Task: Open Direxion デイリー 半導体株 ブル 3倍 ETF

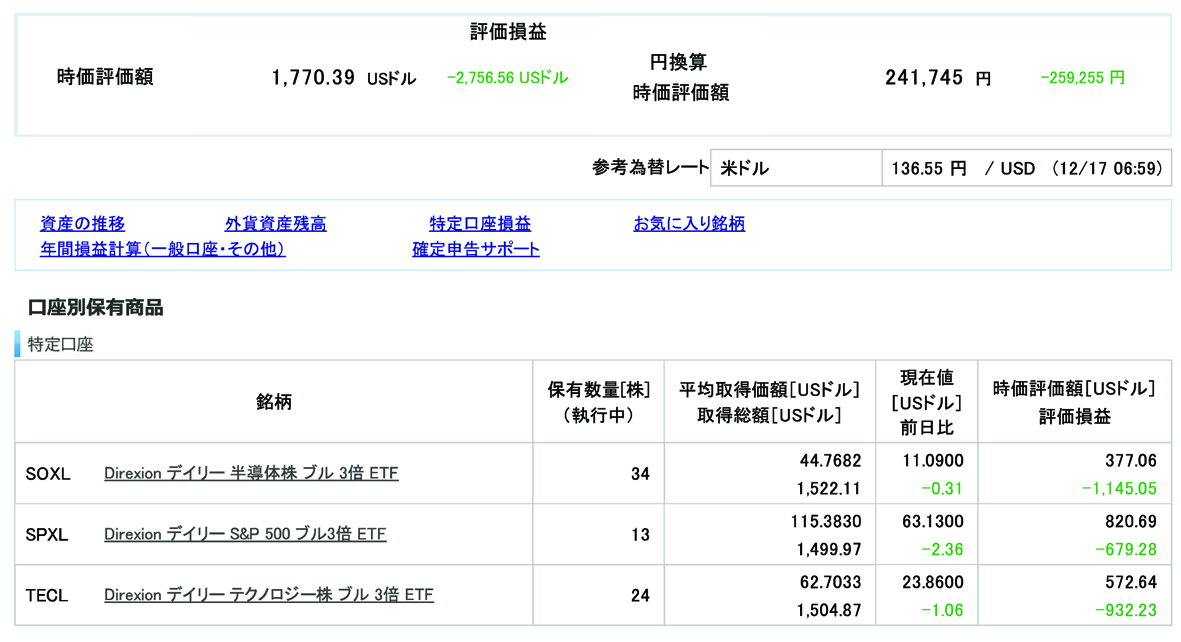Action: pos(251,473)
